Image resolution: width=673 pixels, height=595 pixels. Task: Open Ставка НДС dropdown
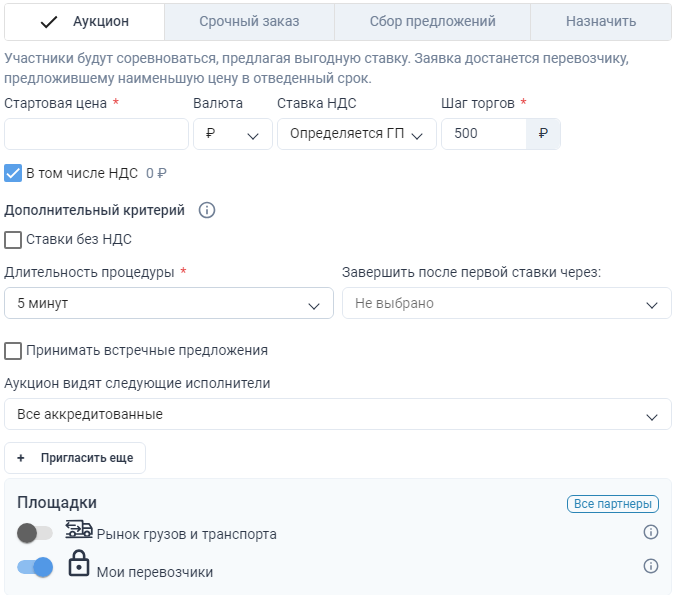[x=357, y=134]
